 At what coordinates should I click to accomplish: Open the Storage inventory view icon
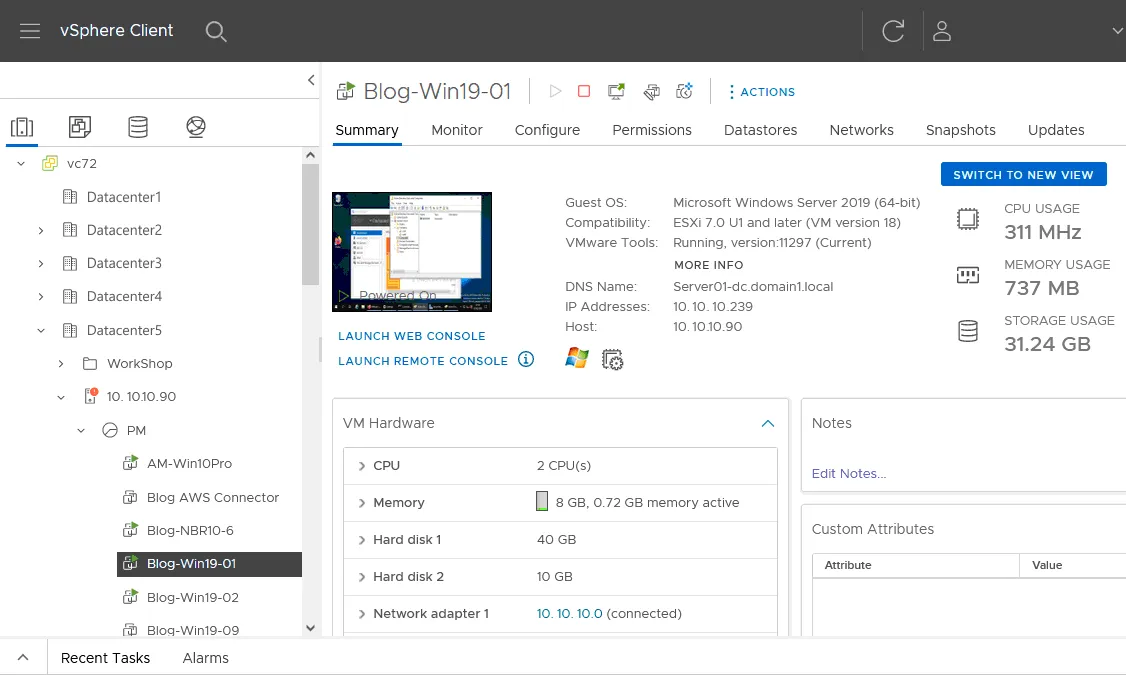(x=138, y=127)
